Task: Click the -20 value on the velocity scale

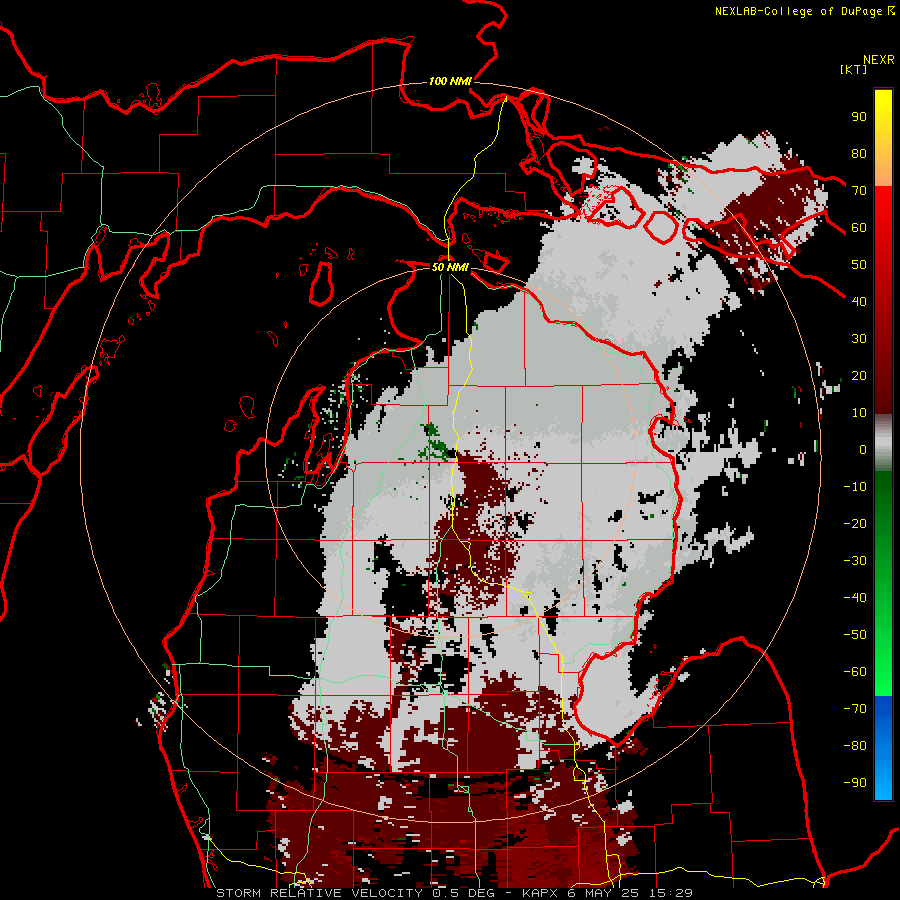Action: [855, 523]
